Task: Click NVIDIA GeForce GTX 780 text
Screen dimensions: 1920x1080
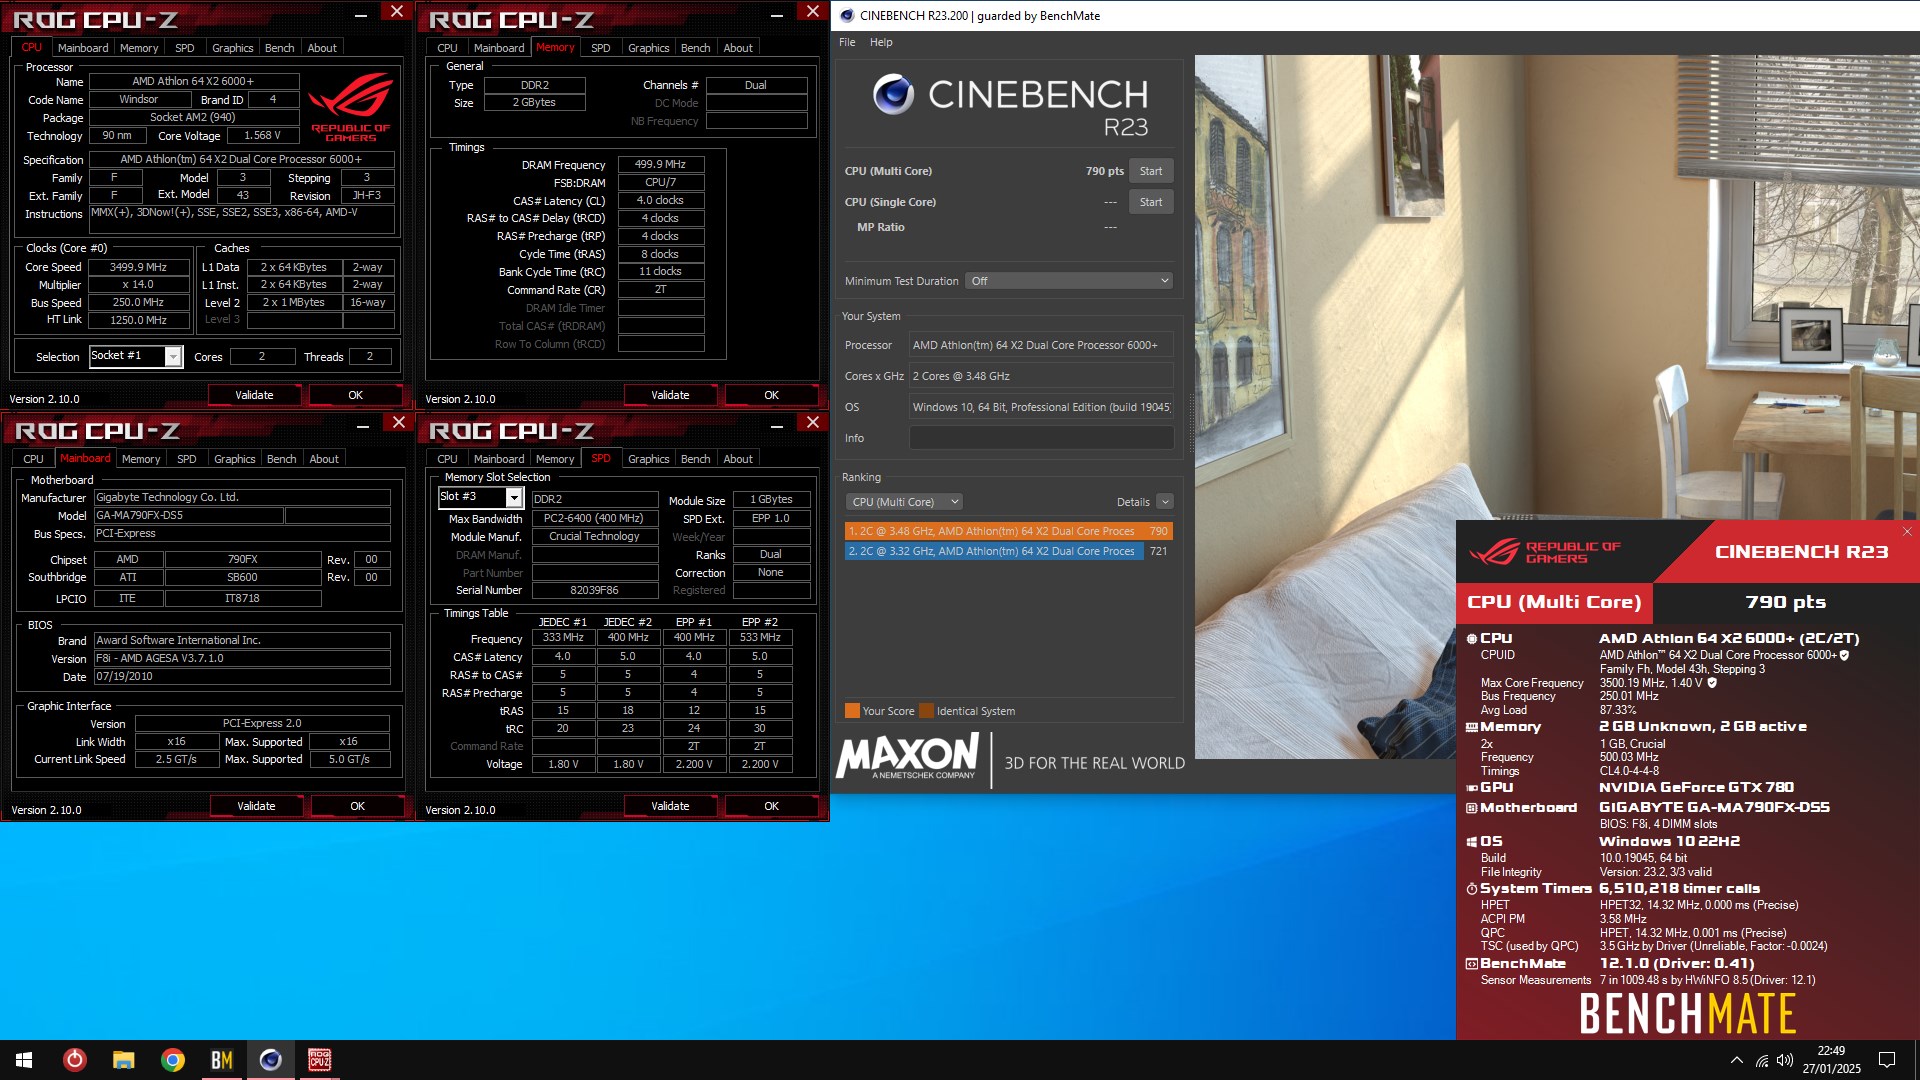Action: tap(1696, 787)
